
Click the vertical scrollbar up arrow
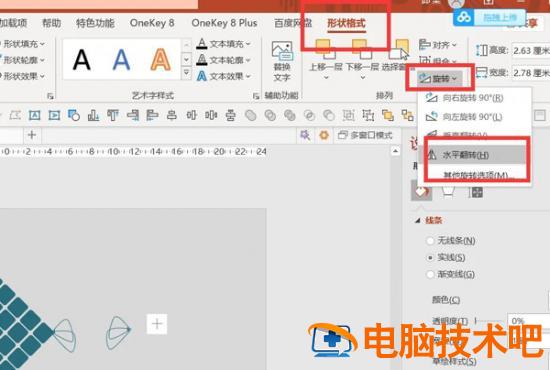(395, 151)
